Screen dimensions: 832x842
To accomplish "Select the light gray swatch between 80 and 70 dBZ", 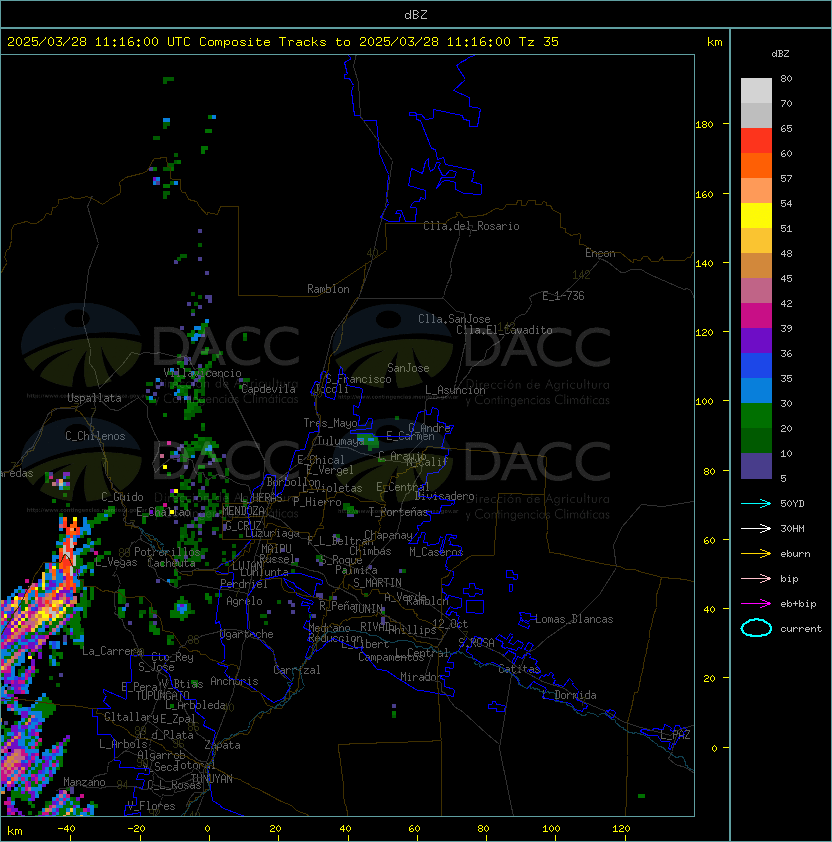I will click(x=756, y=91).
